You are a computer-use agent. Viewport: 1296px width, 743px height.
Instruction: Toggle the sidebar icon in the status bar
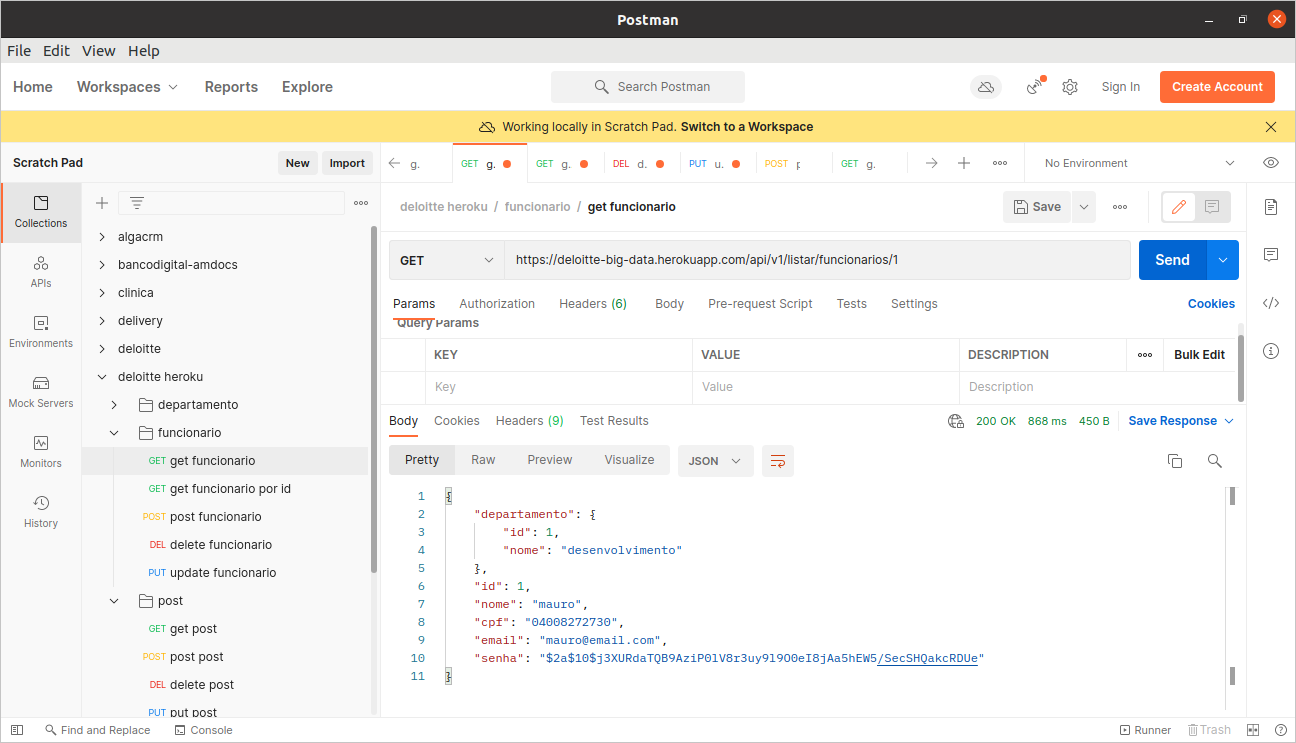(17, 730)
